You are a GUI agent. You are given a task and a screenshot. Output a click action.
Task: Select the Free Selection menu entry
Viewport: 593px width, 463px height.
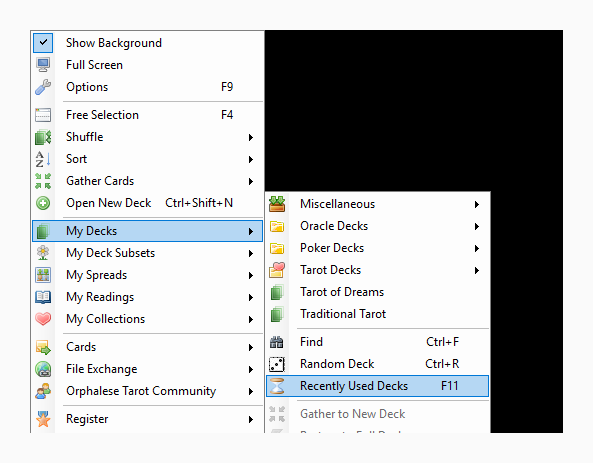pyautogui.click(x=147, y=115)
